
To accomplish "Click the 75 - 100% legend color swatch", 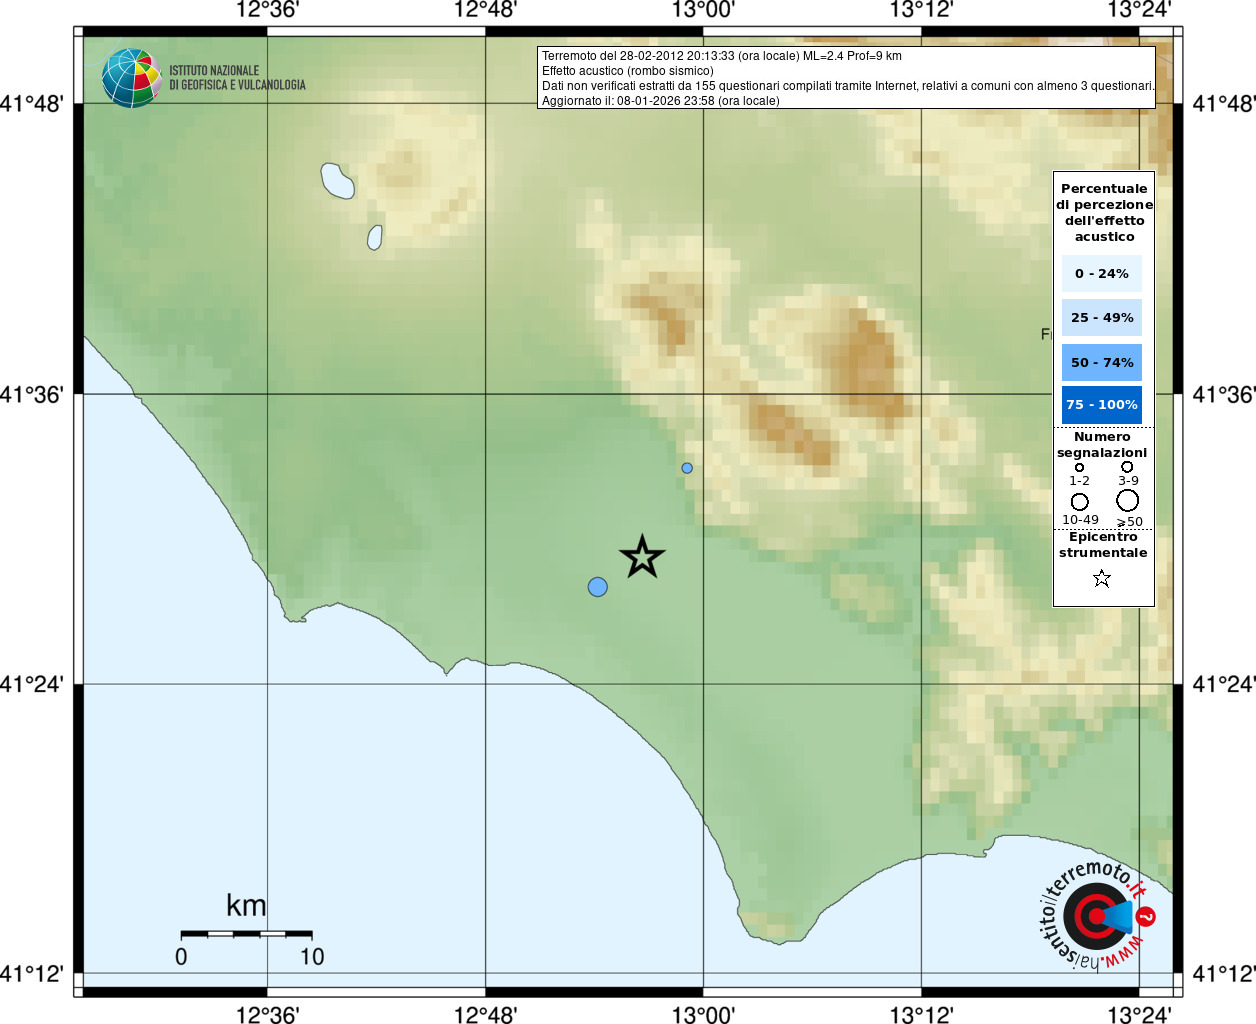I will 1102,405.
